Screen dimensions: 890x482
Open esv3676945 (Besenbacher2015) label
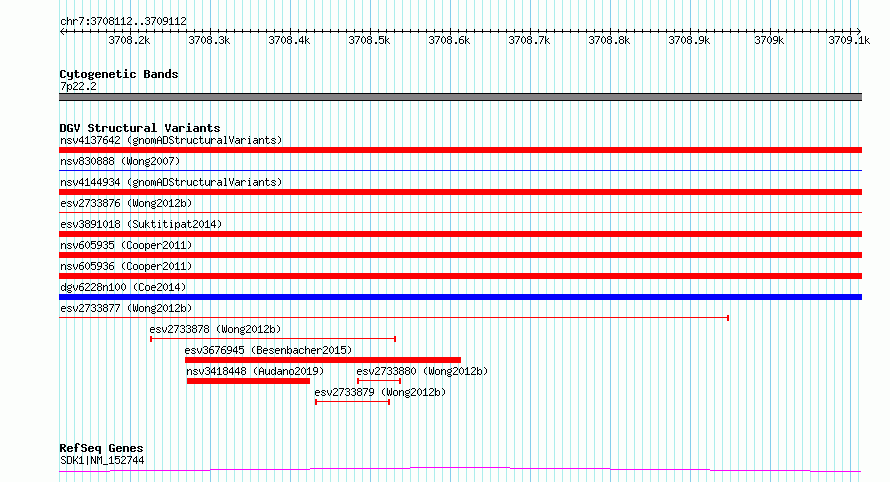tap(268, 350)
